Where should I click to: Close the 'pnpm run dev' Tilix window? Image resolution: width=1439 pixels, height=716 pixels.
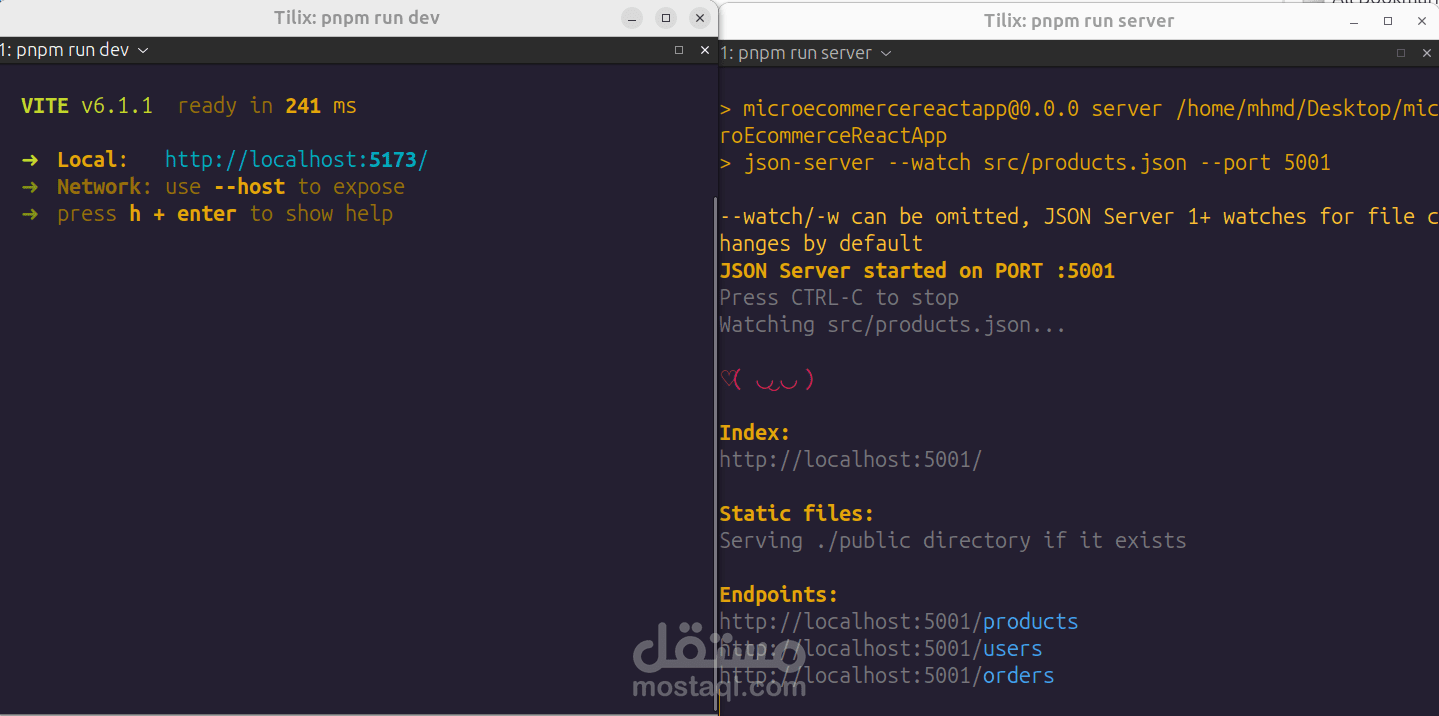coord(701,18)
